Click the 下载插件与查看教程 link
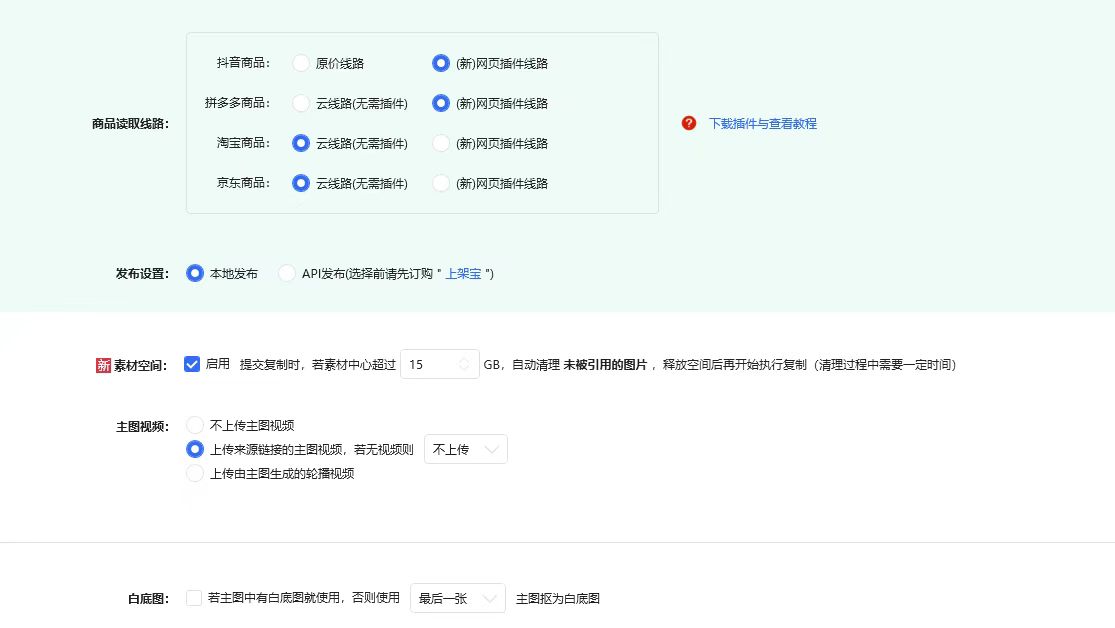1115x628 pixels. tap(763, 123)
